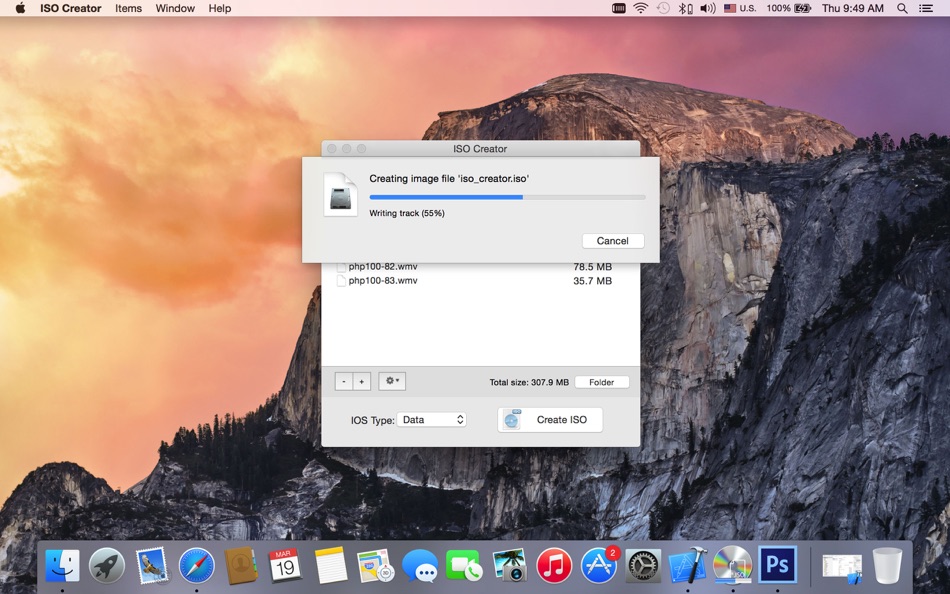Select the php100-82.wmv file row

(480, 267)
